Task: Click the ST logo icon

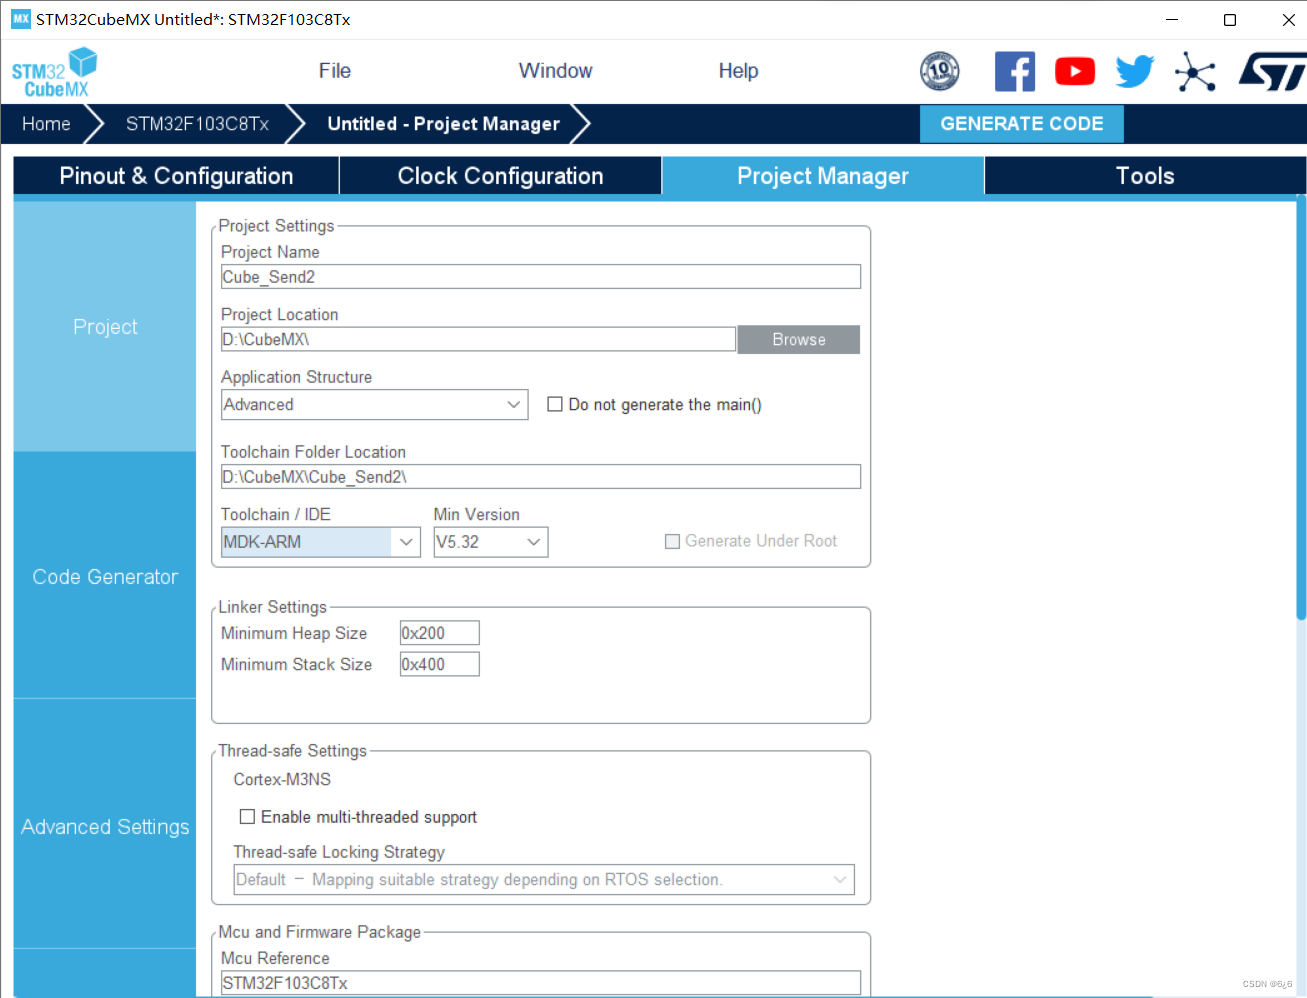Action: [1272, 72]
